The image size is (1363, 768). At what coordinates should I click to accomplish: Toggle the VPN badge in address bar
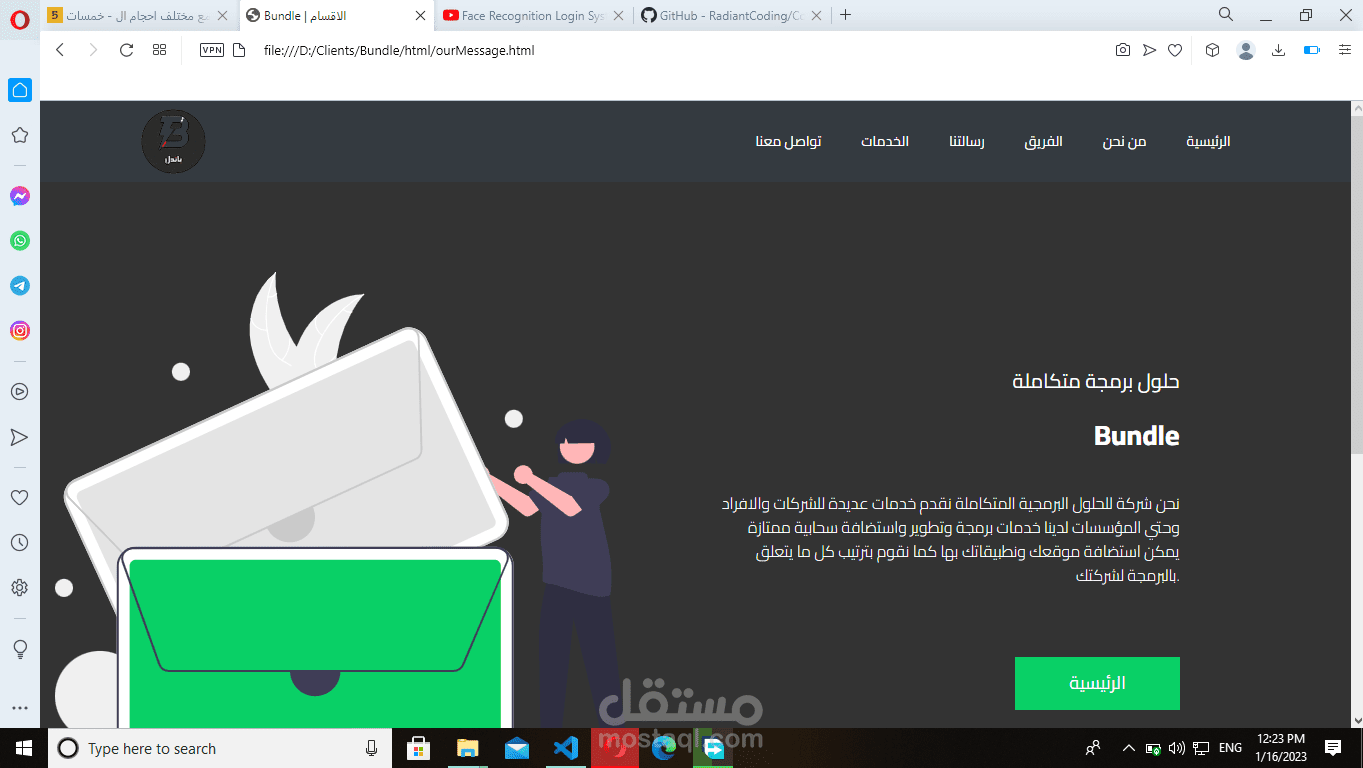(212, 50)
